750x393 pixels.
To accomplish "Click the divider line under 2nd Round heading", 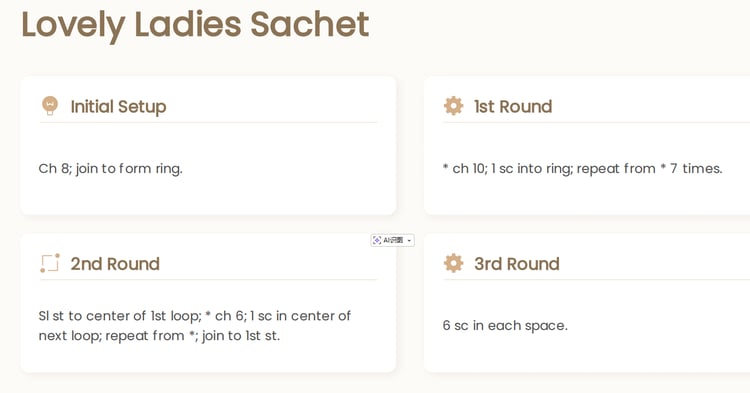I will tap(208, 280).
